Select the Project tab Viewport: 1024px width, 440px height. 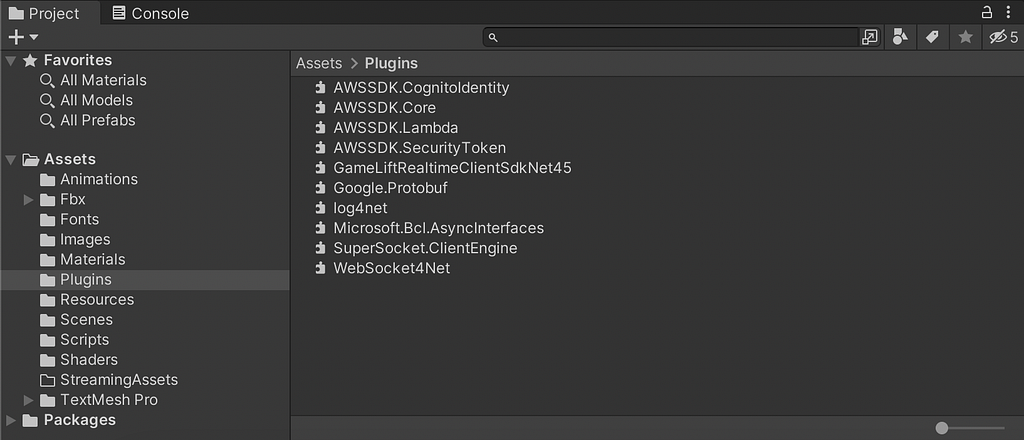coord(43,13)
